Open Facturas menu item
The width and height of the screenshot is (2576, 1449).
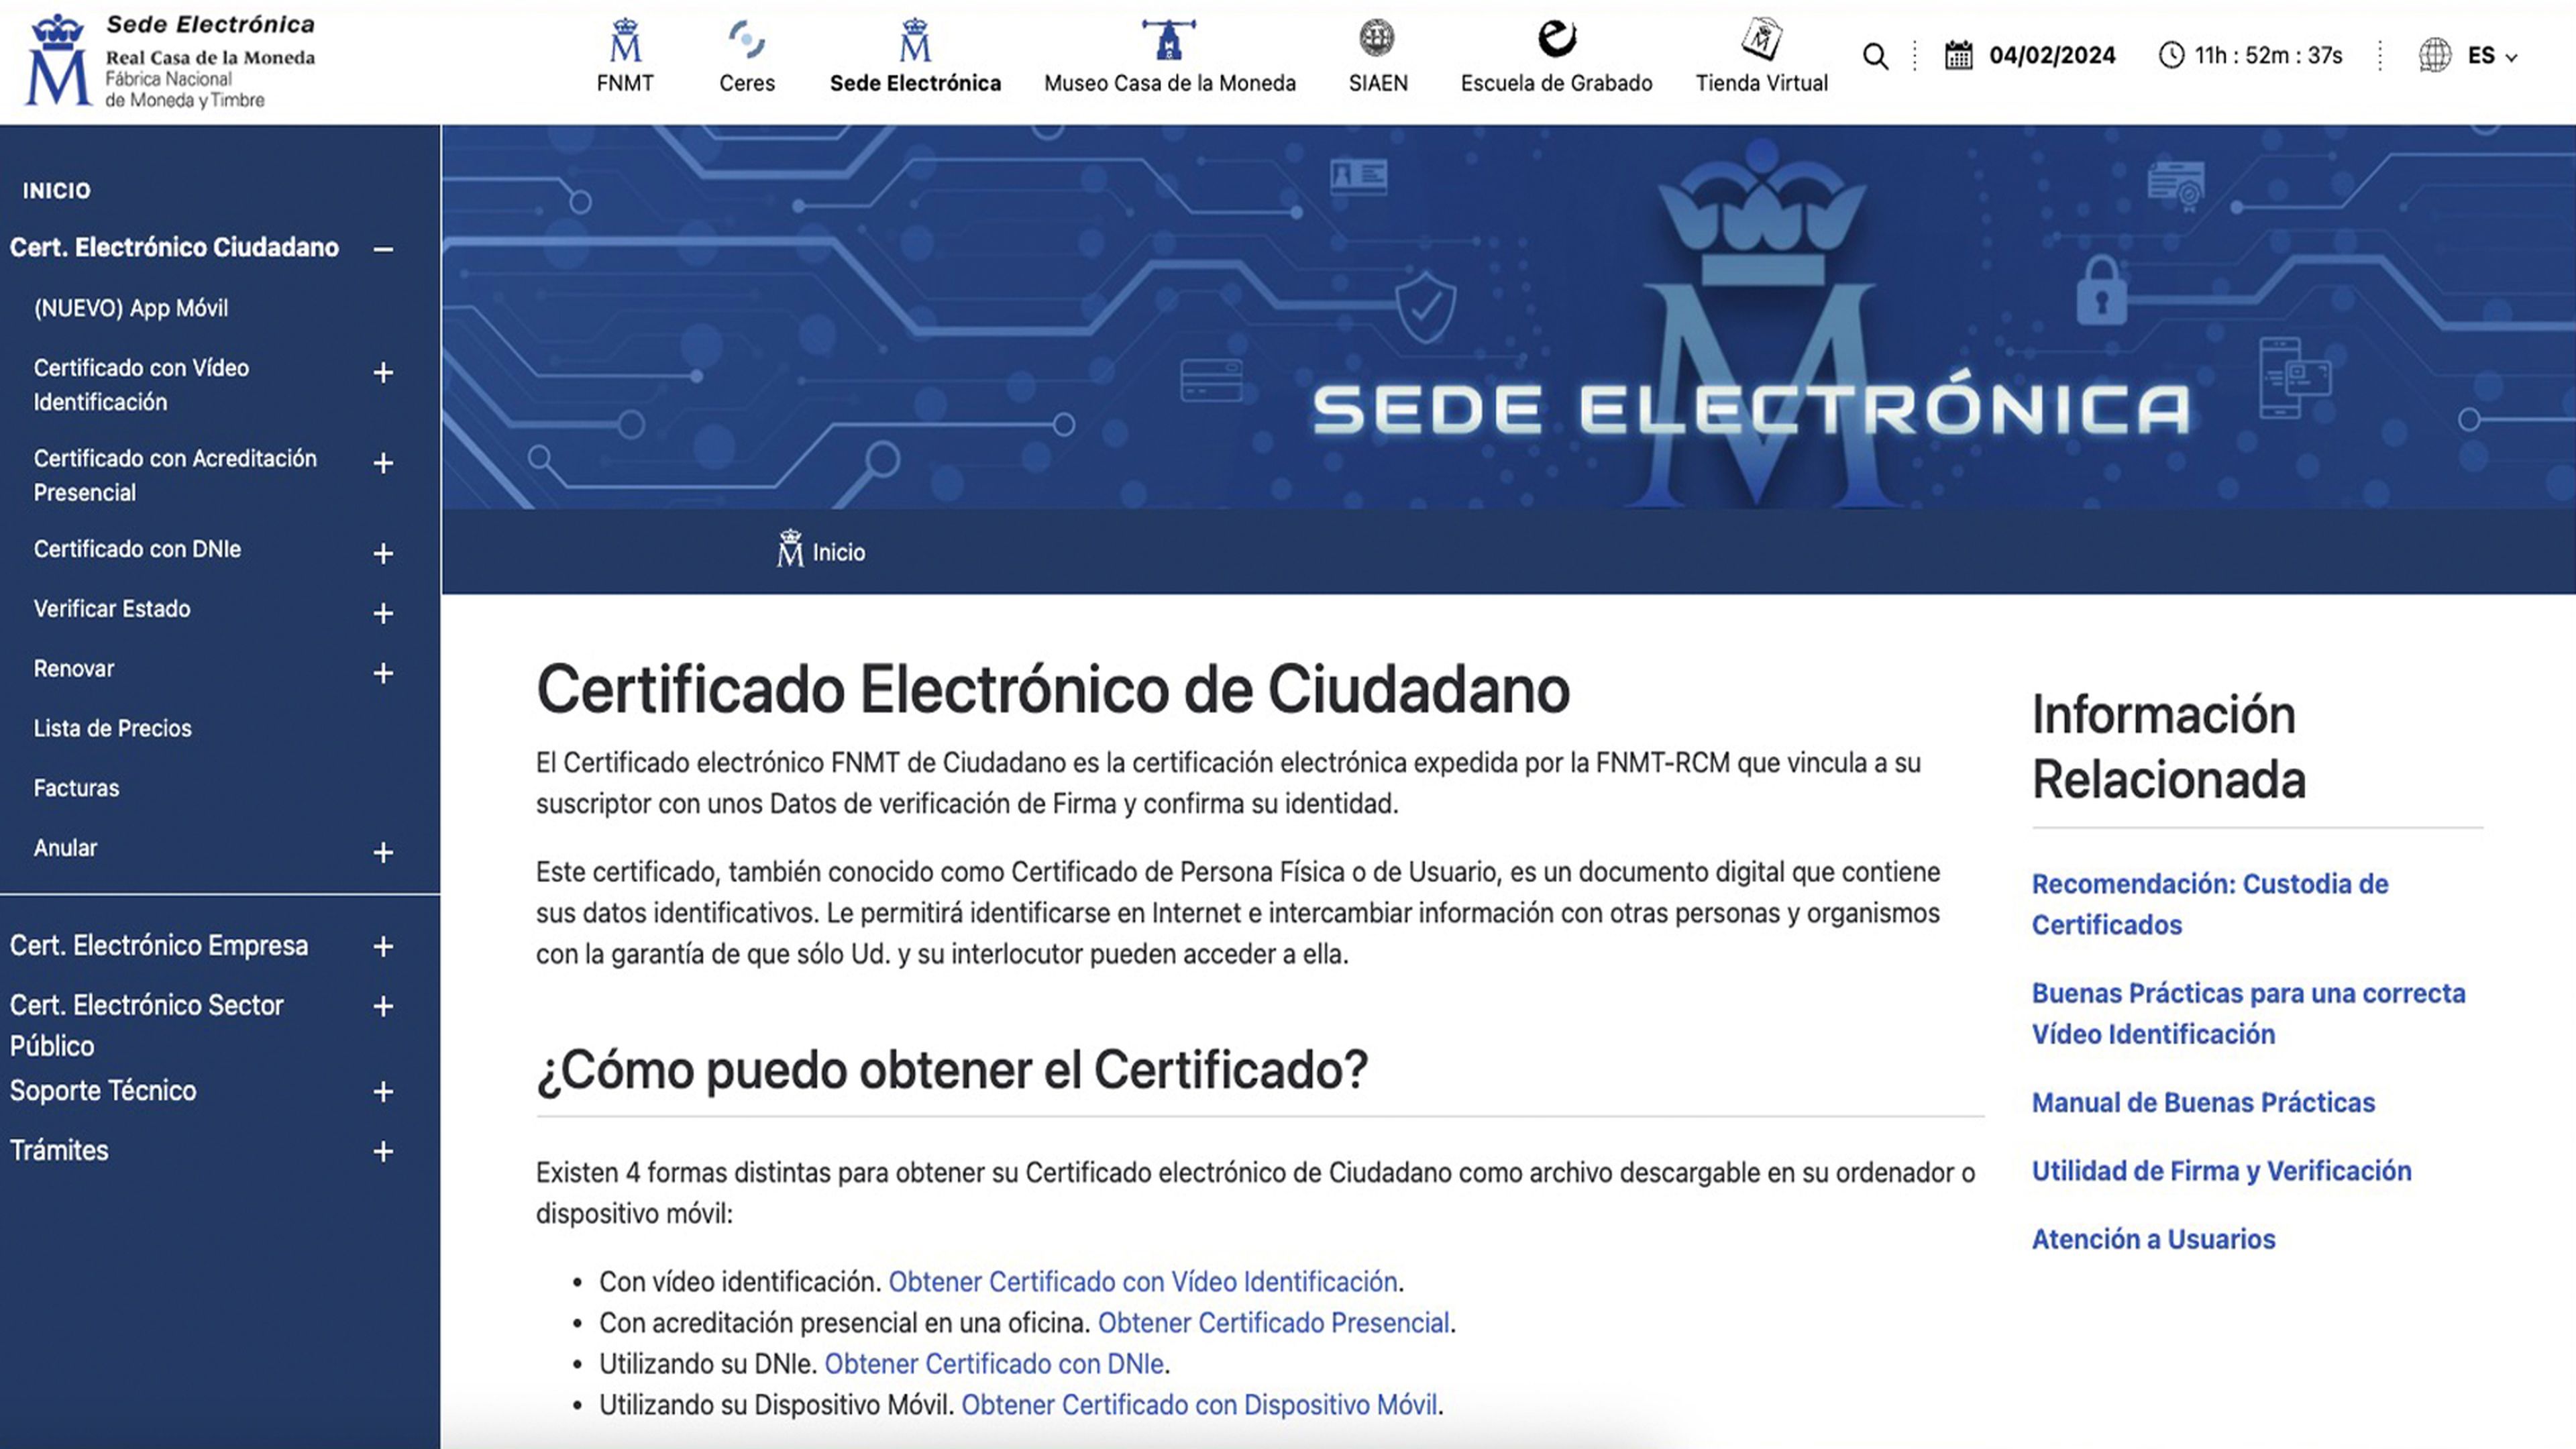pyautogui.click(x=76, y=788)
